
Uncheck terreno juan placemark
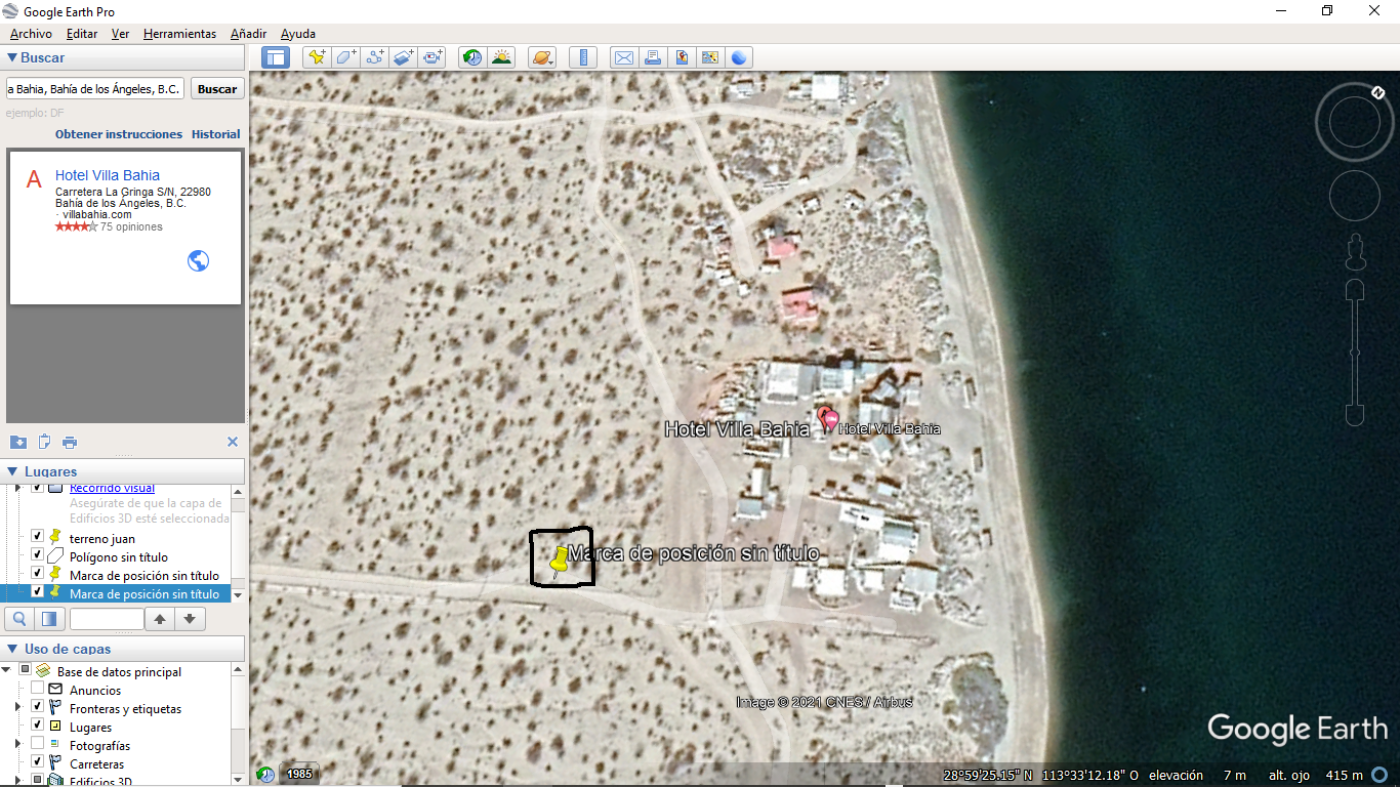(37, 537)
